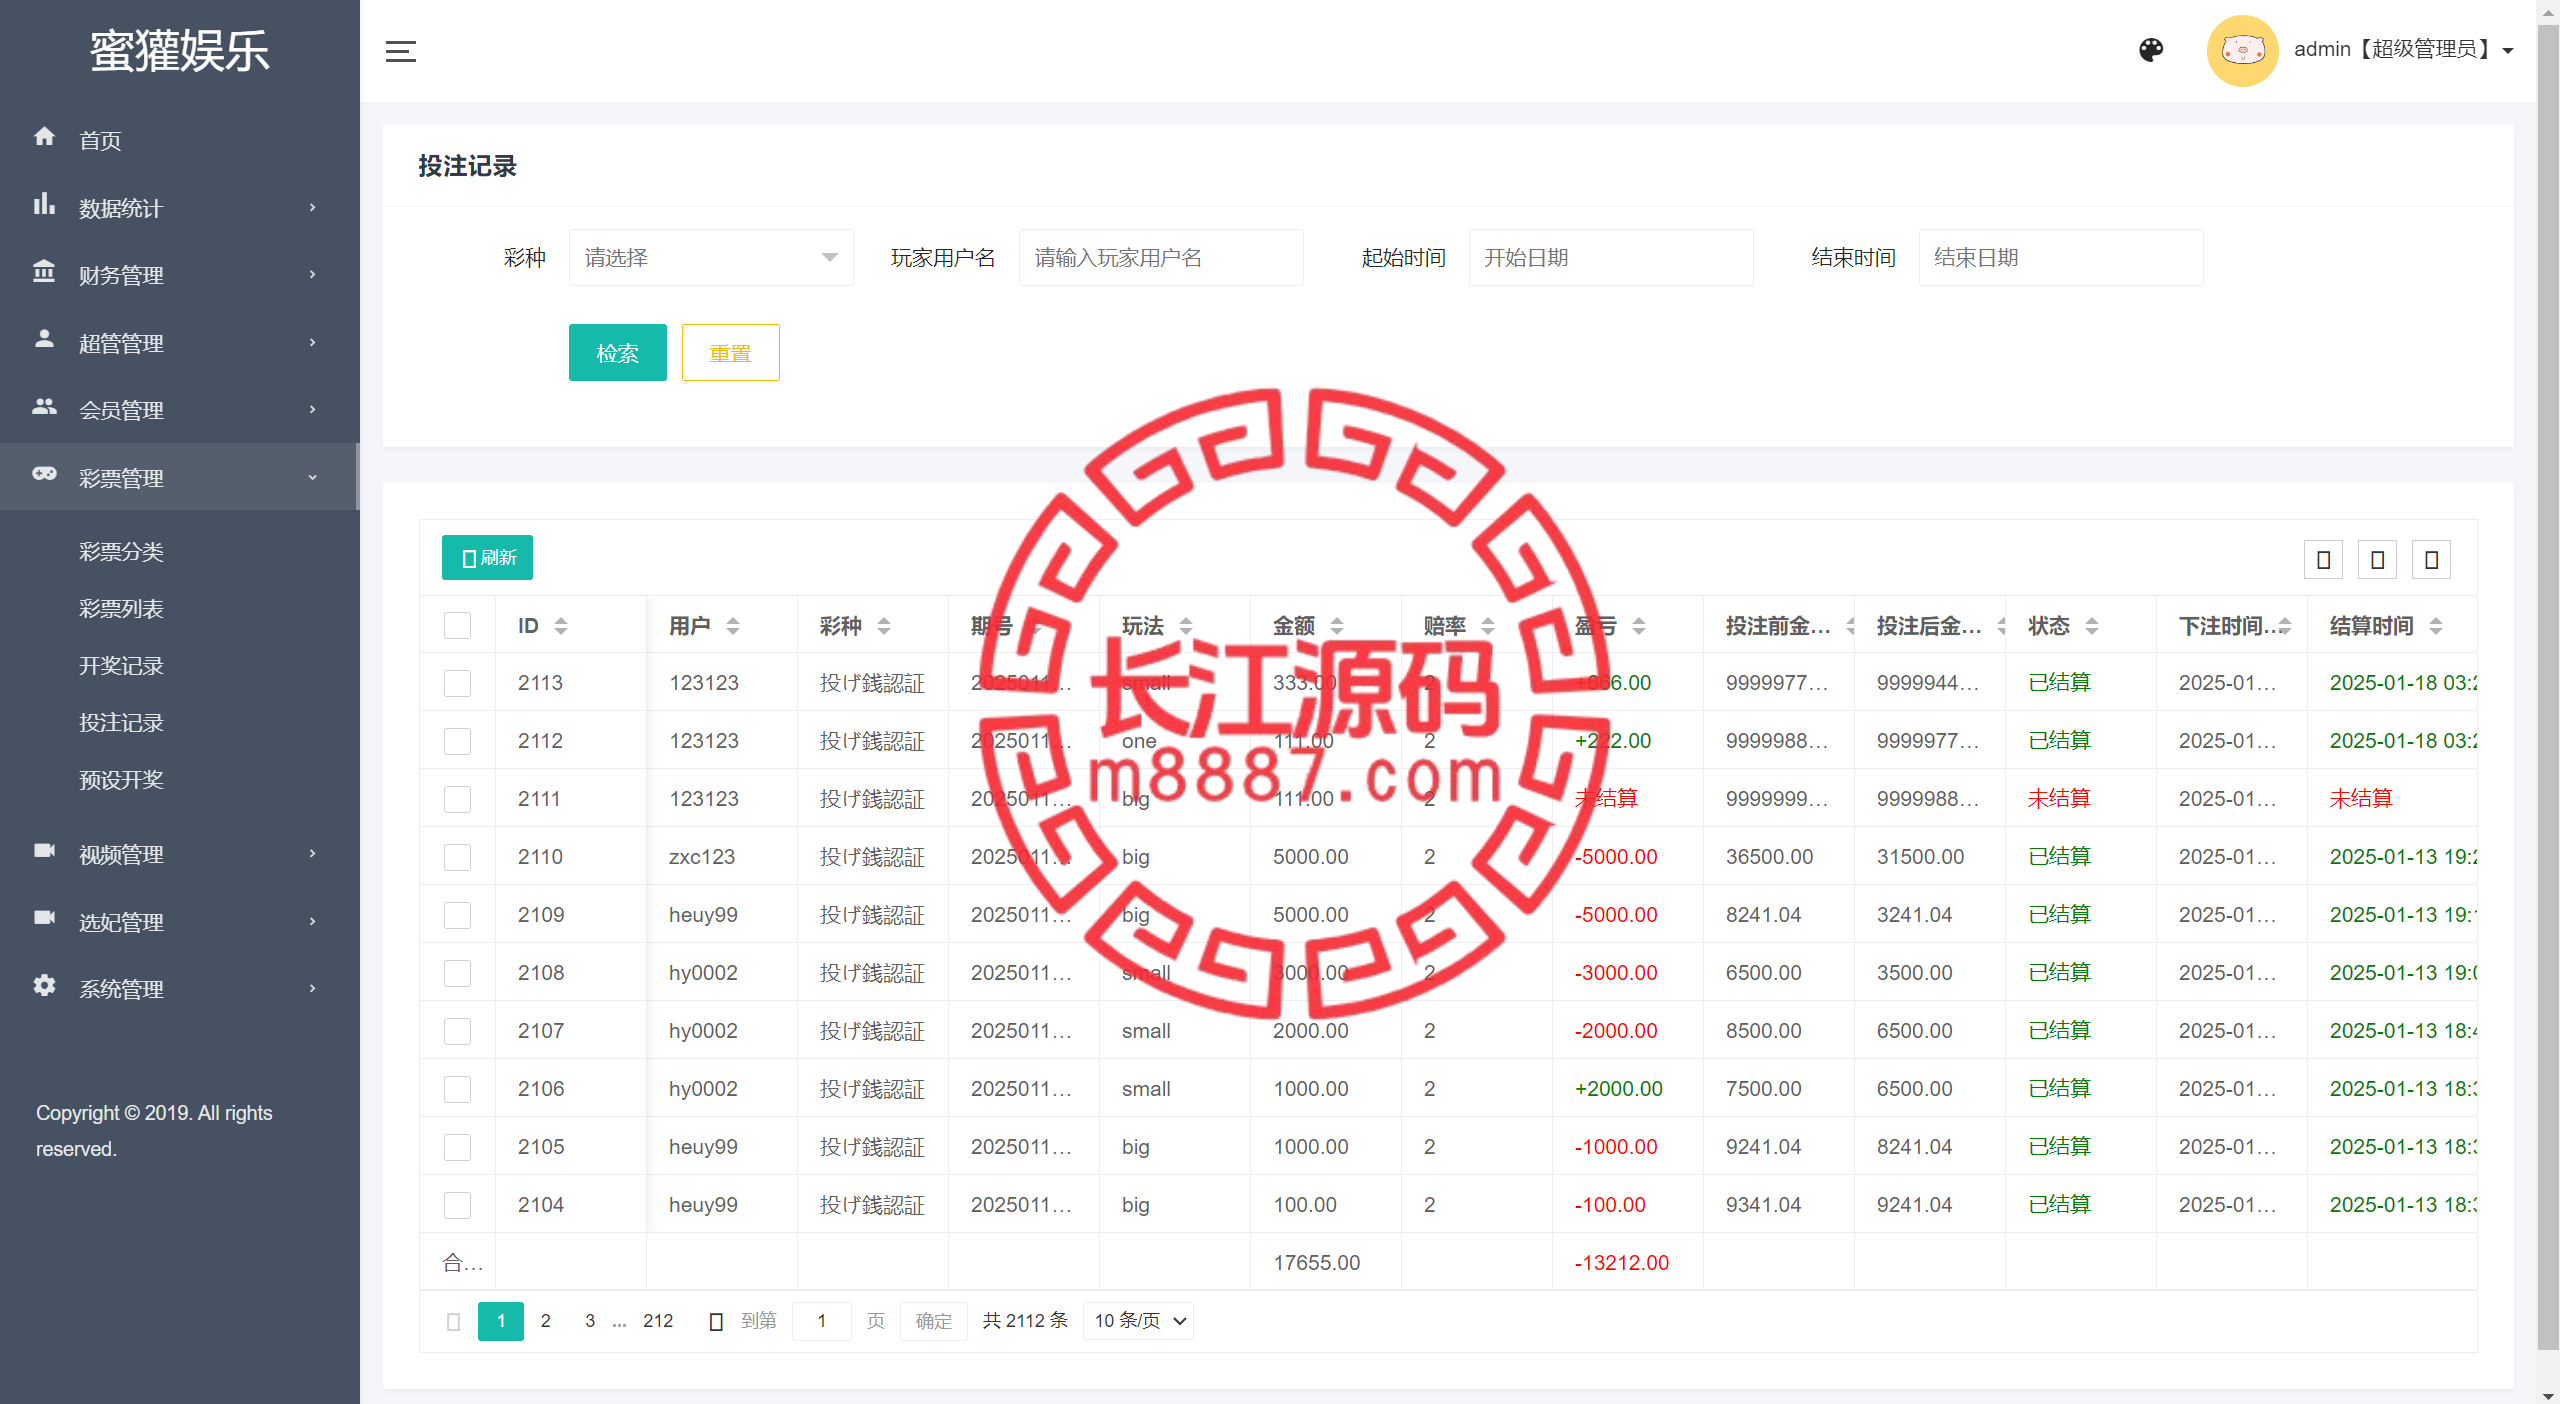This screenshot has height=1404, width=2560.
Task: Sort the table by the ID column
Action: 561,626
